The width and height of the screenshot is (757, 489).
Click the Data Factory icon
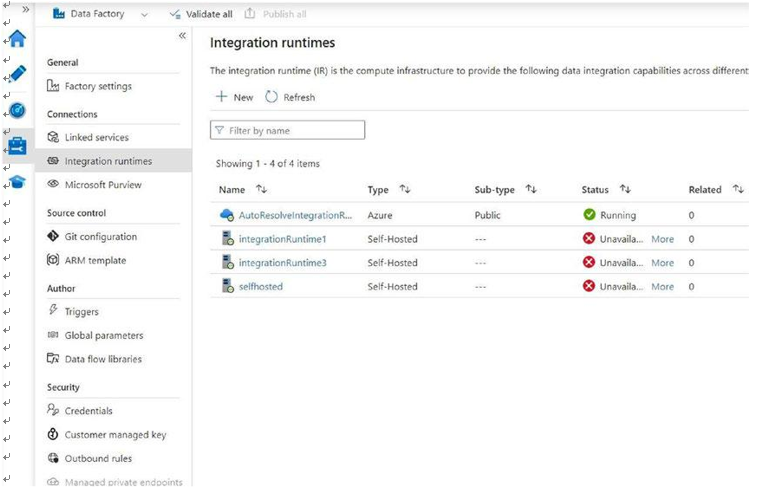[x=59, y=14]
